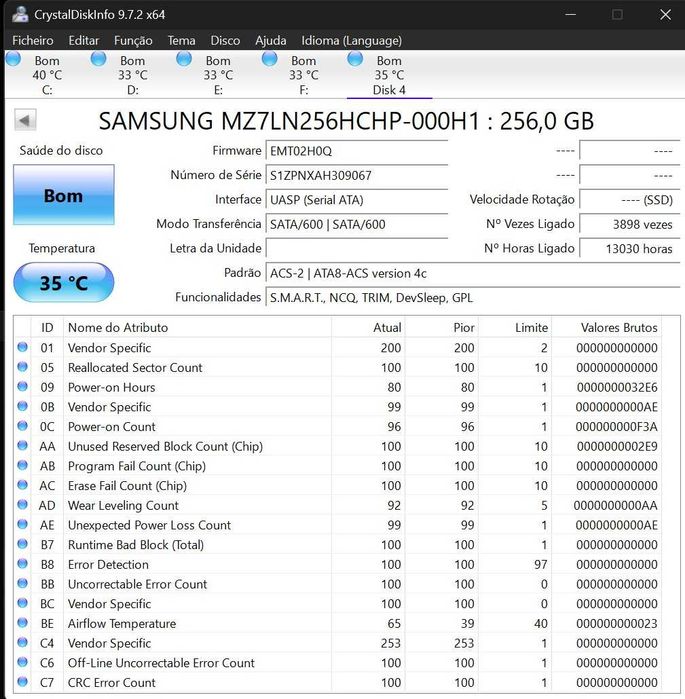Image resolution: width=685 pixels, height=699 pixels.
Task: Click status dot for Runtime Bad Block
Action: (x=22, y=543)
